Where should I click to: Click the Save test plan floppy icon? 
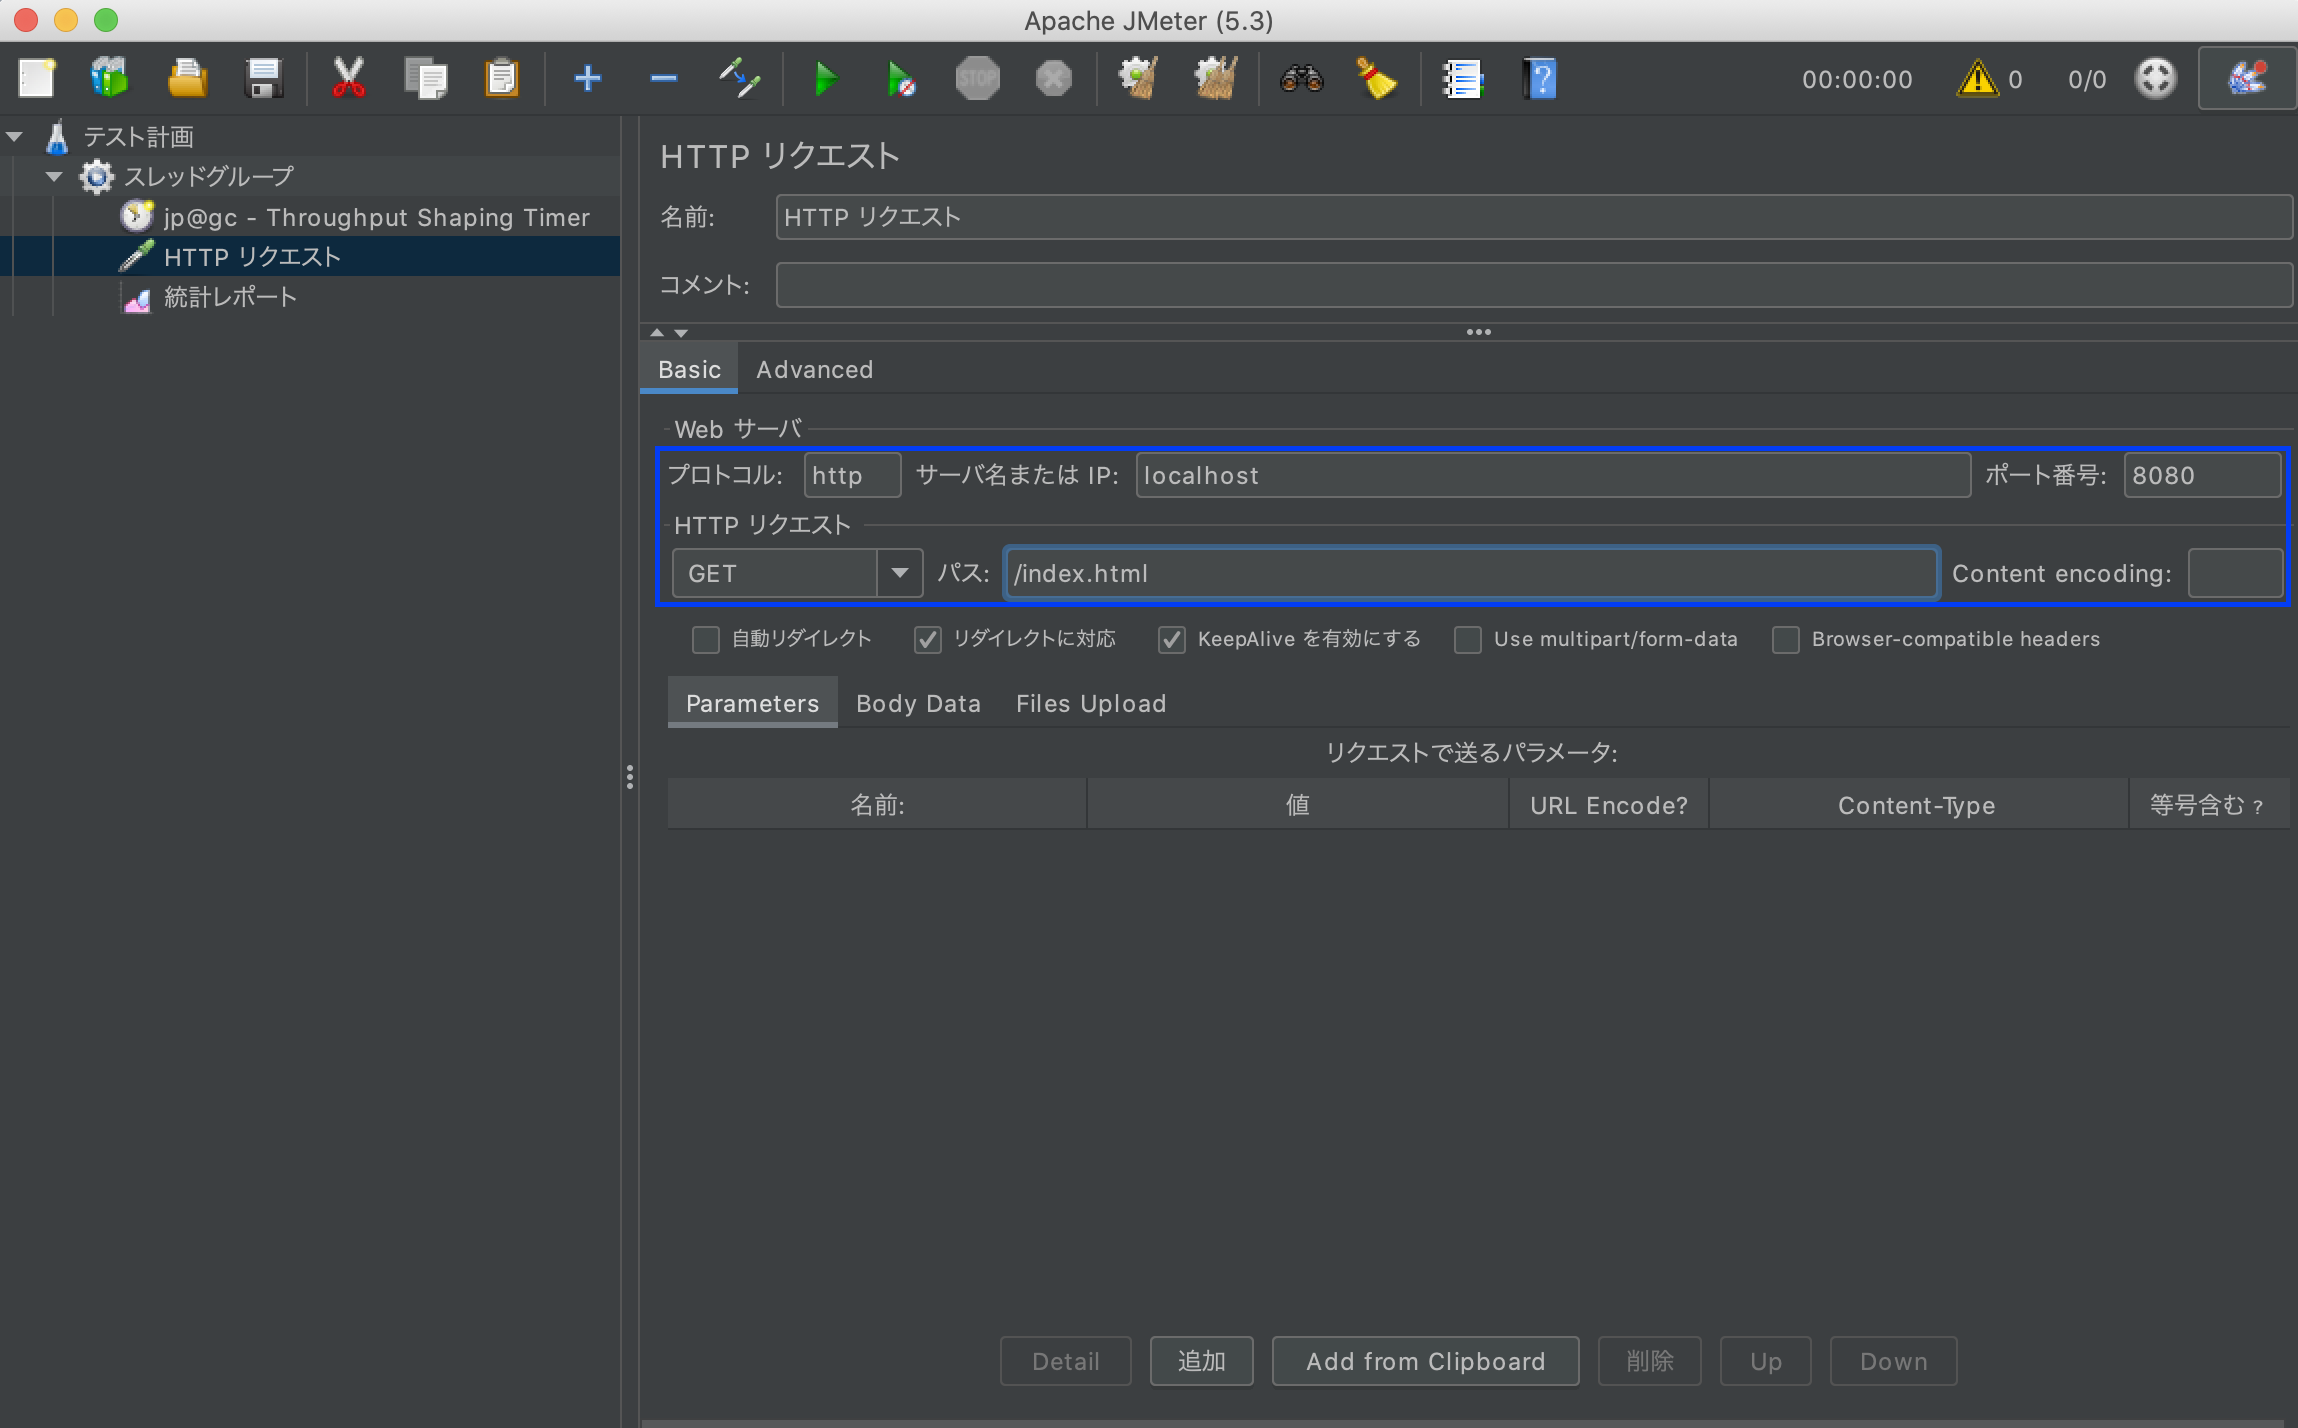tap(263, 78)
